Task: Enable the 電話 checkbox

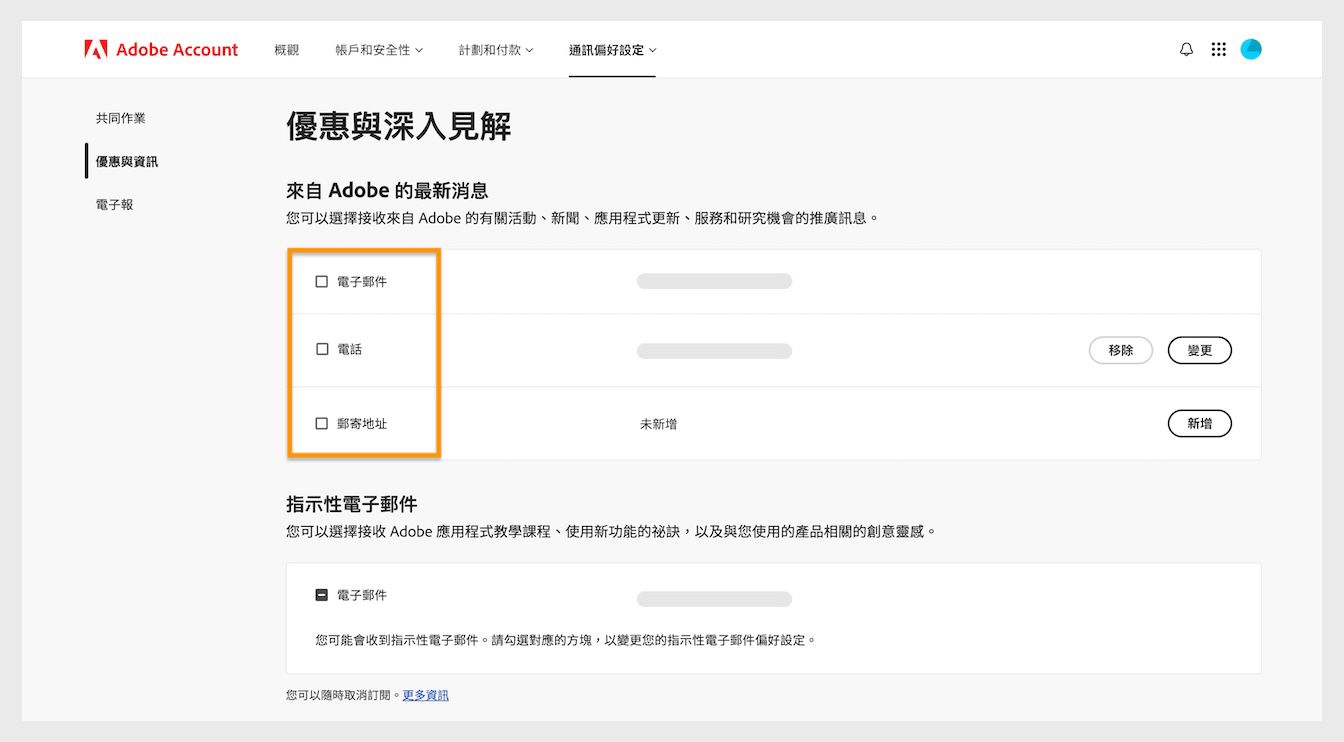Action: [x=321, y=349]
